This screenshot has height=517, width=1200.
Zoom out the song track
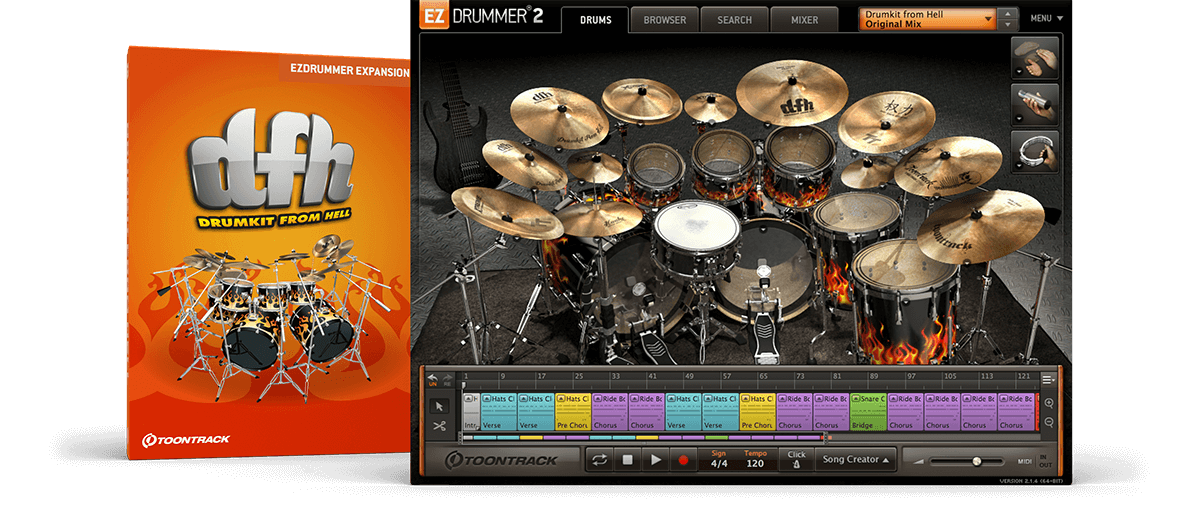click(1049, 421)
